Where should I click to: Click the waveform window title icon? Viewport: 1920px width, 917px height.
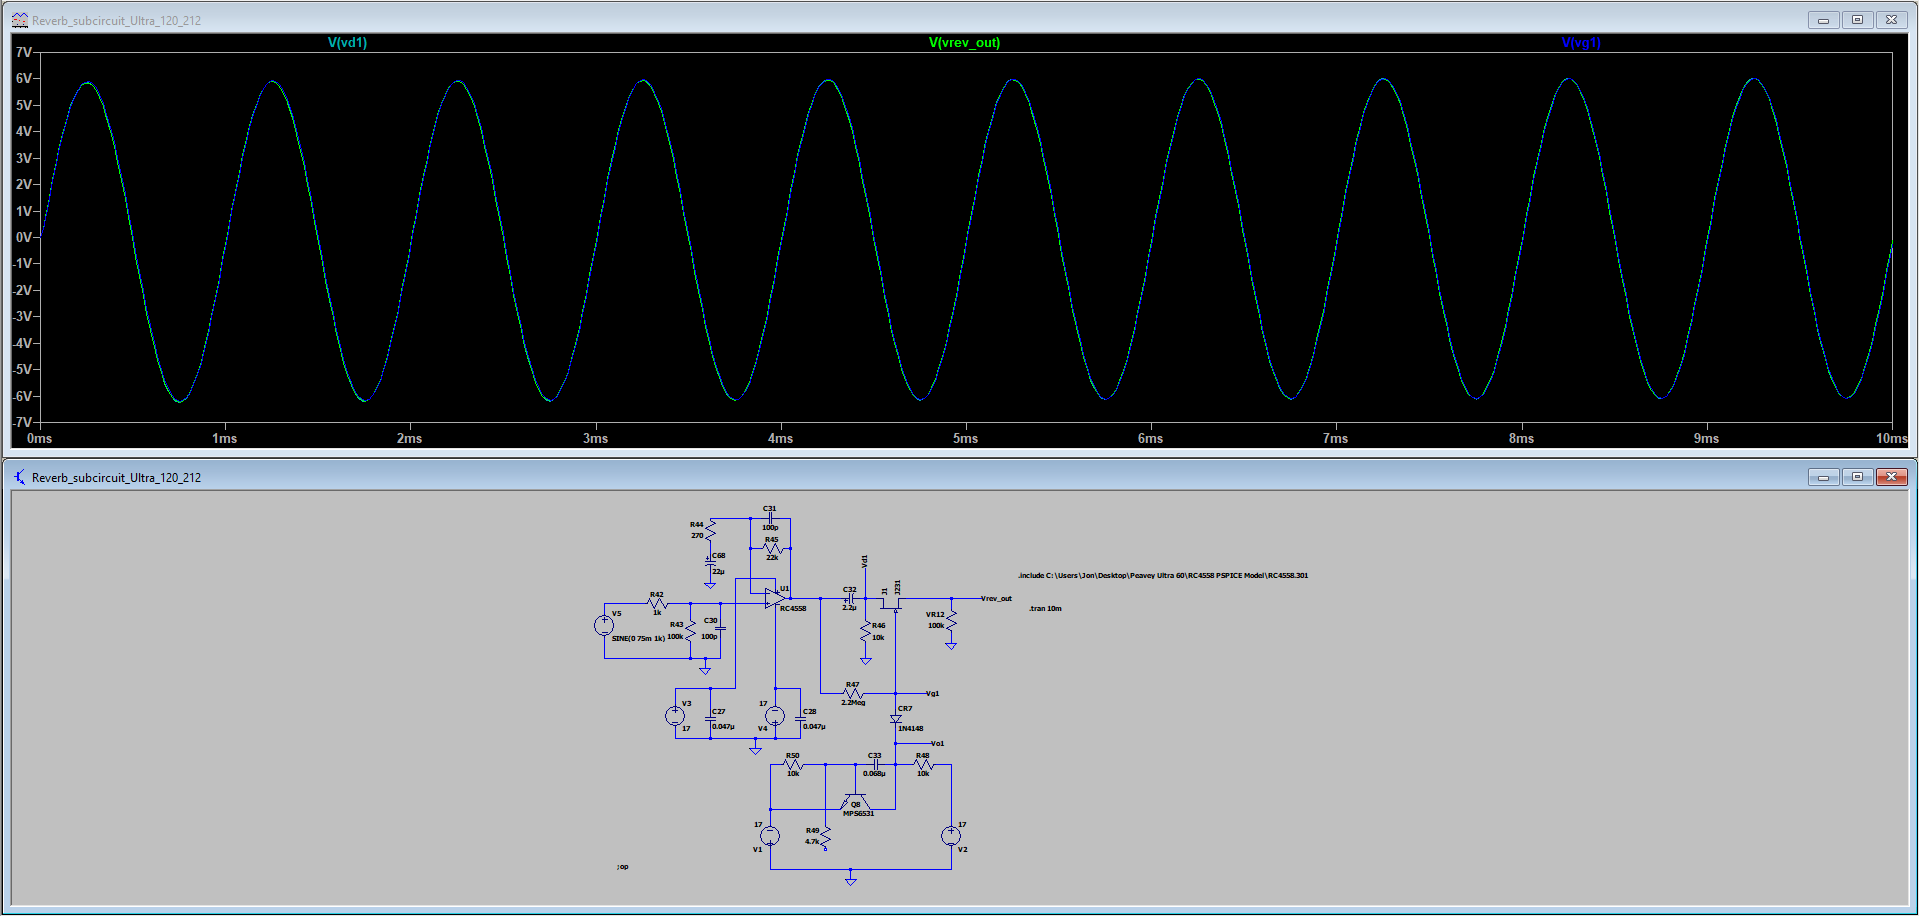[19, 20]
